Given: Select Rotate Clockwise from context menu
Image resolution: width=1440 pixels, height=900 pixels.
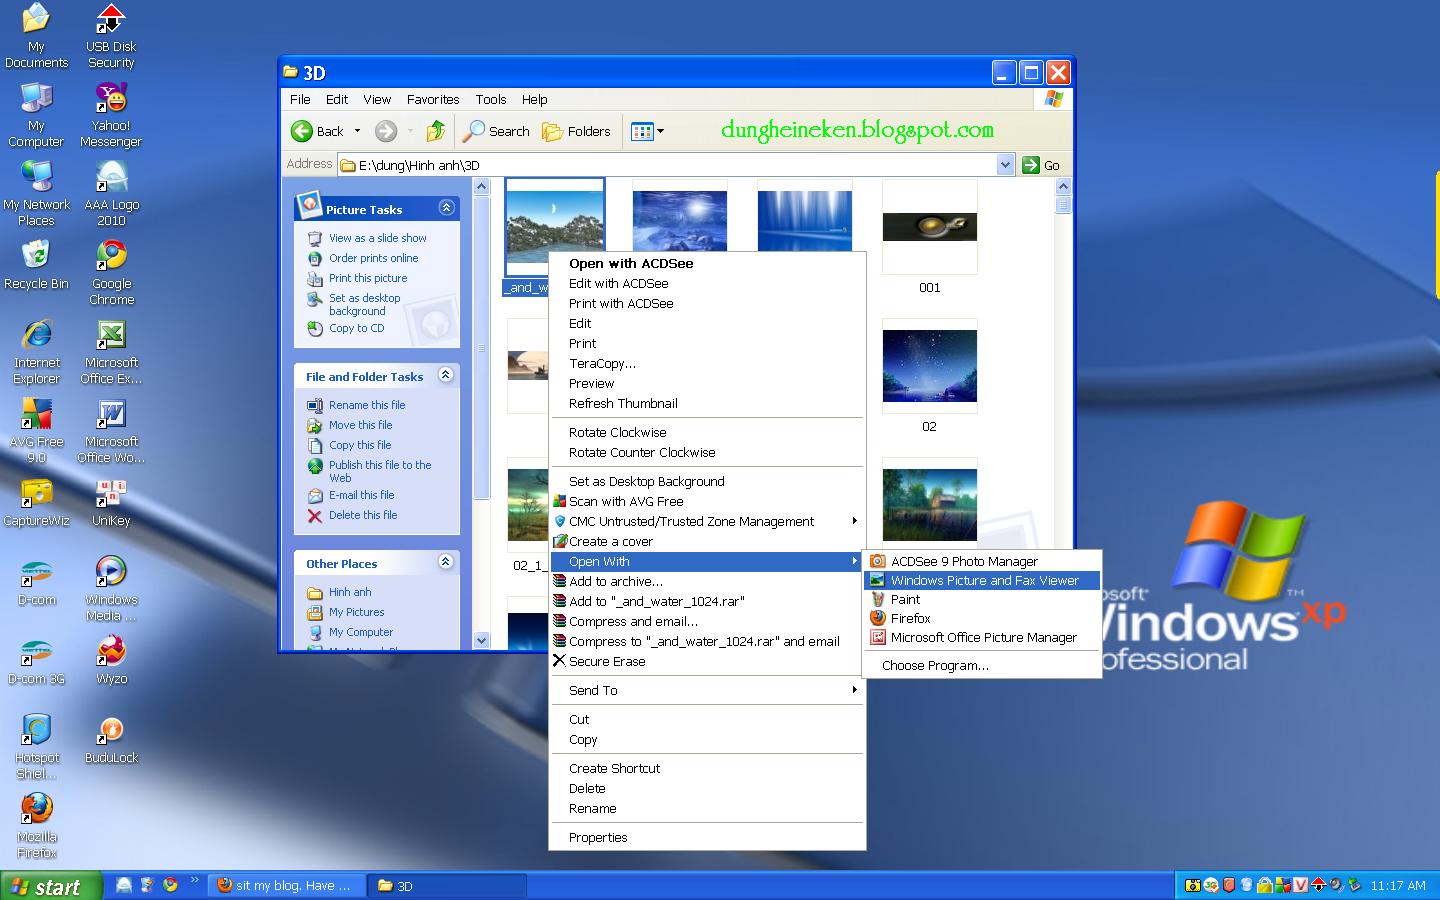Looking at the screenshot, I should (707, 432).
